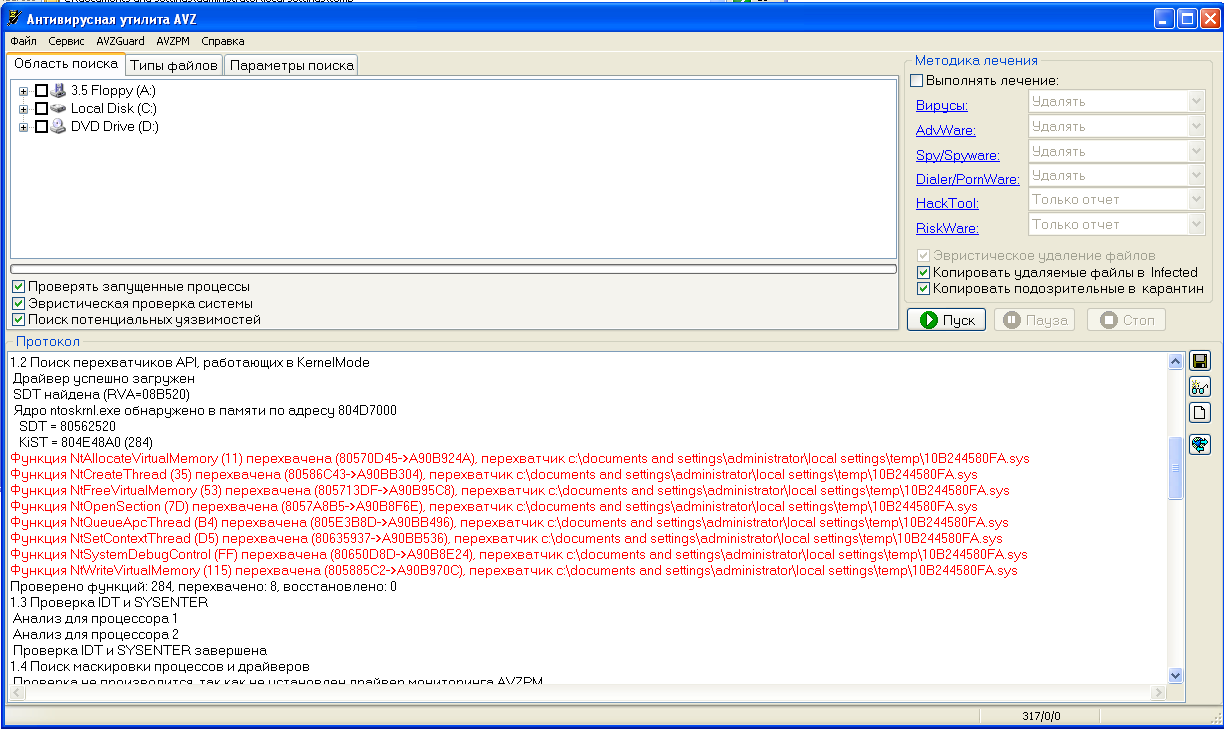Select the NtSystemDebugControl (FF) log line
Image resolution: width=1224 pixels, height=731 pixels.
pyautogui.click(x=519, y=554)
